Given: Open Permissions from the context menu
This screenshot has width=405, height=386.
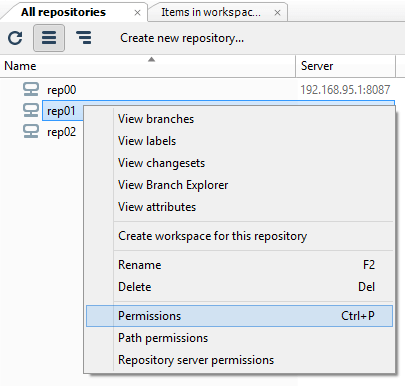Looking at the screenshot, I should coord(239,316).
